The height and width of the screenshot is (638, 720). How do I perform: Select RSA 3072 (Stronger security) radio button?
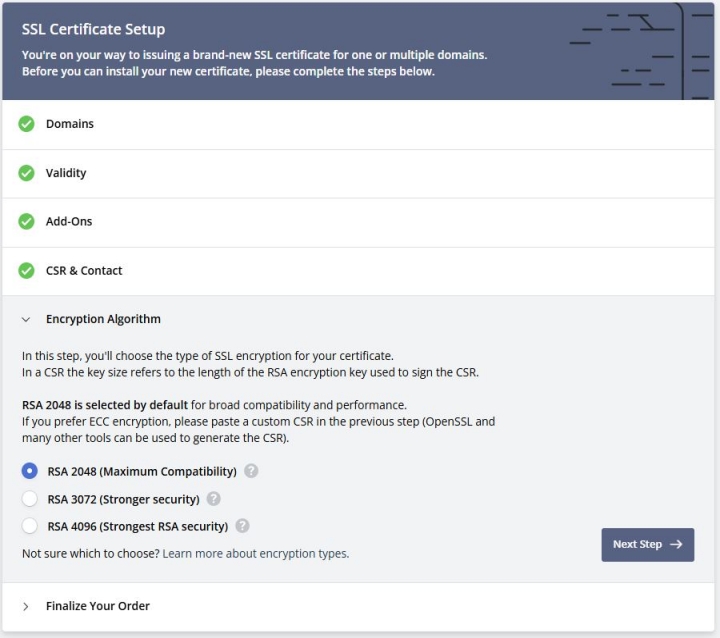tap(30, 498)
